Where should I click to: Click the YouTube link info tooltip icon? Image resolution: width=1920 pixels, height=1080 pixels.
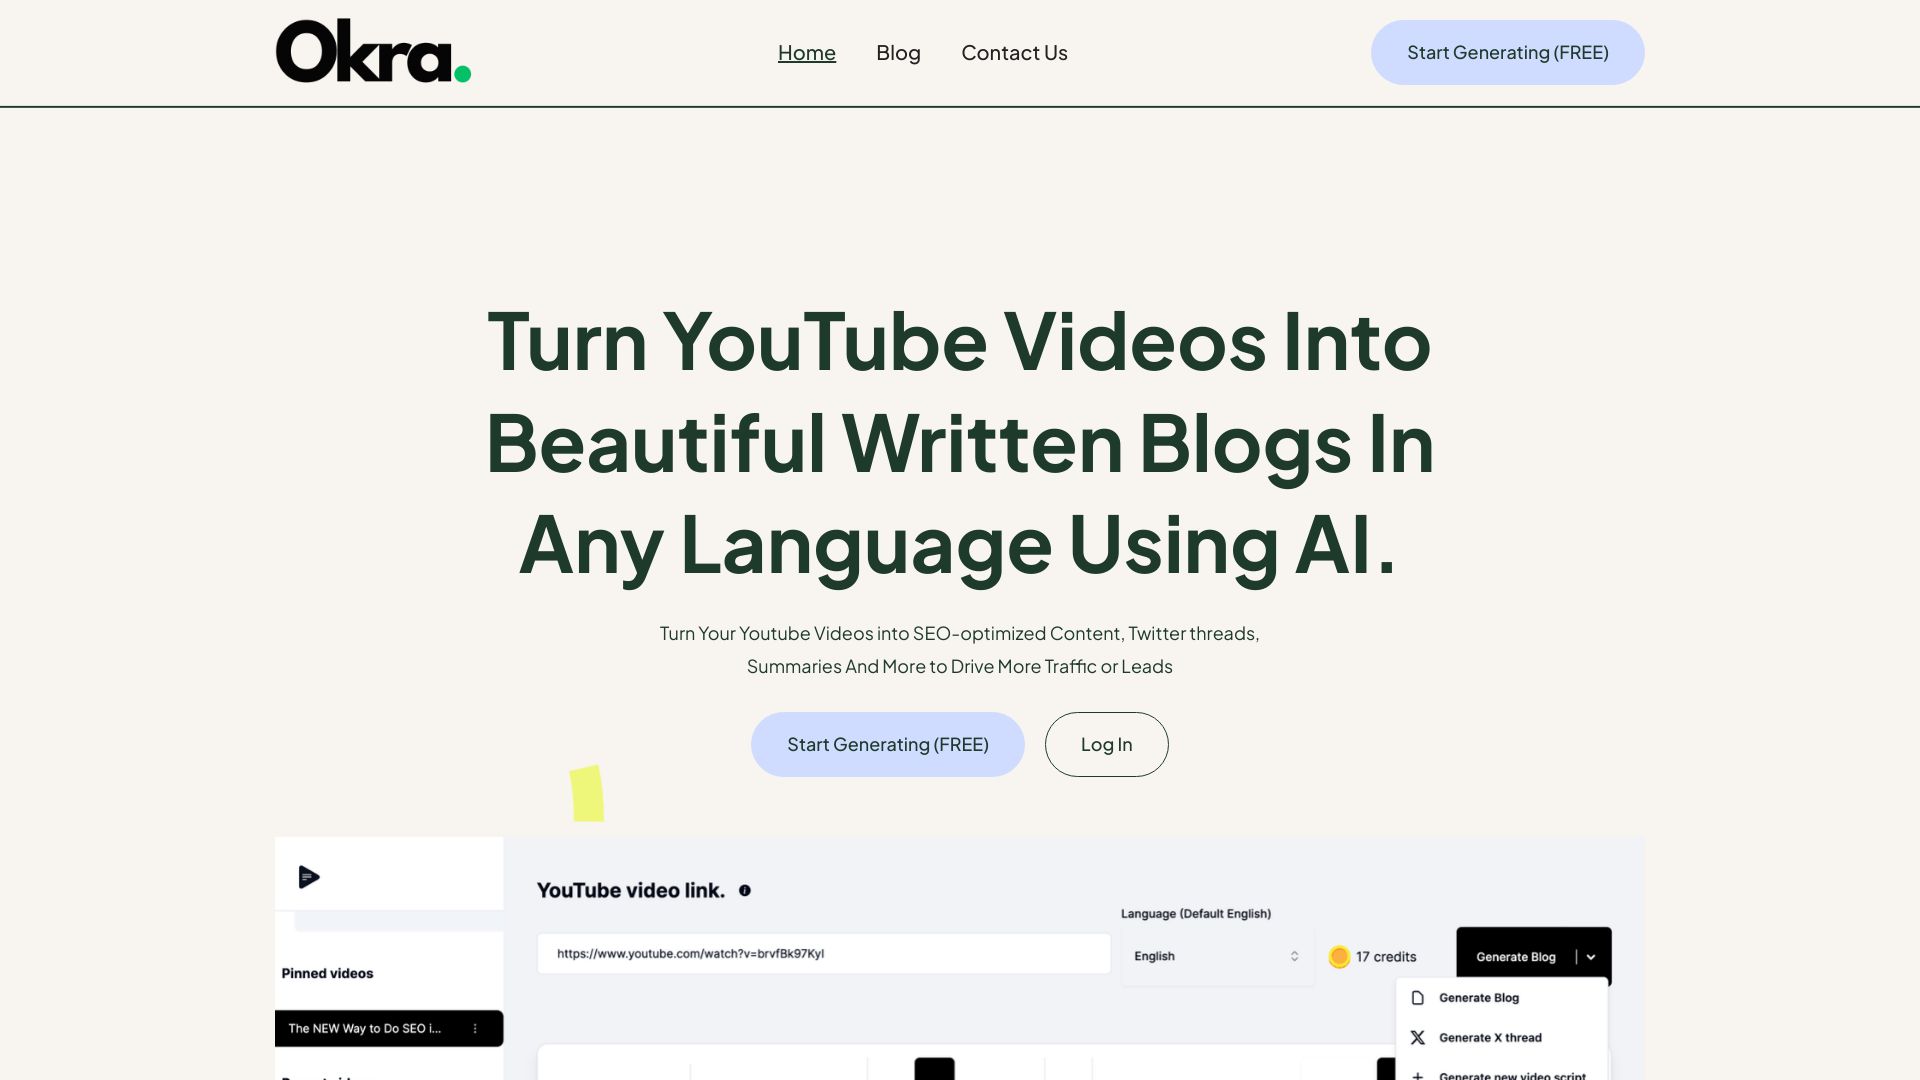(x=745, y=889)
